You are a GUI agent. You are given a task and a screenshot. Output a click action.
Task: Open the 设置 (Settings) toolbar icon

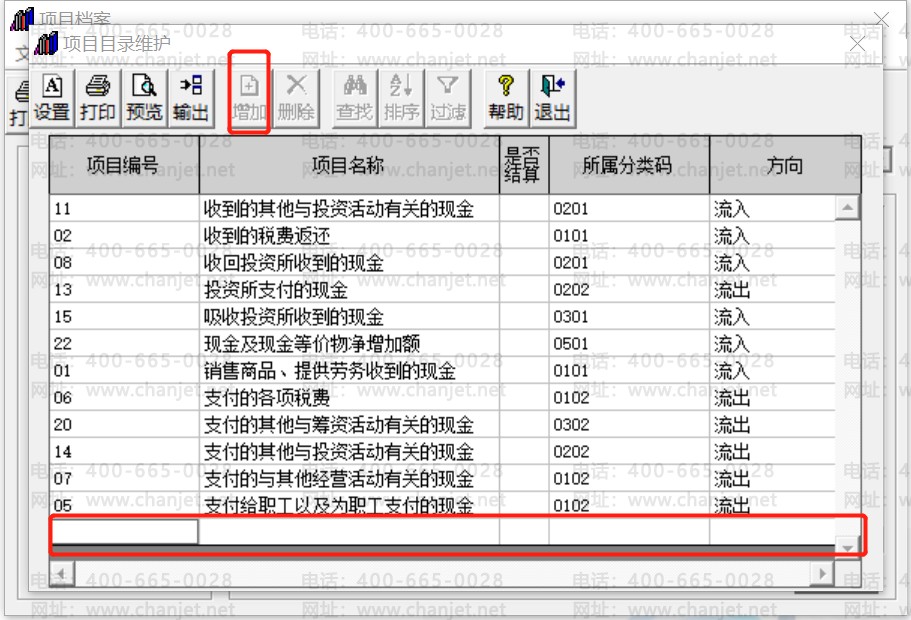tap(52, 98)
